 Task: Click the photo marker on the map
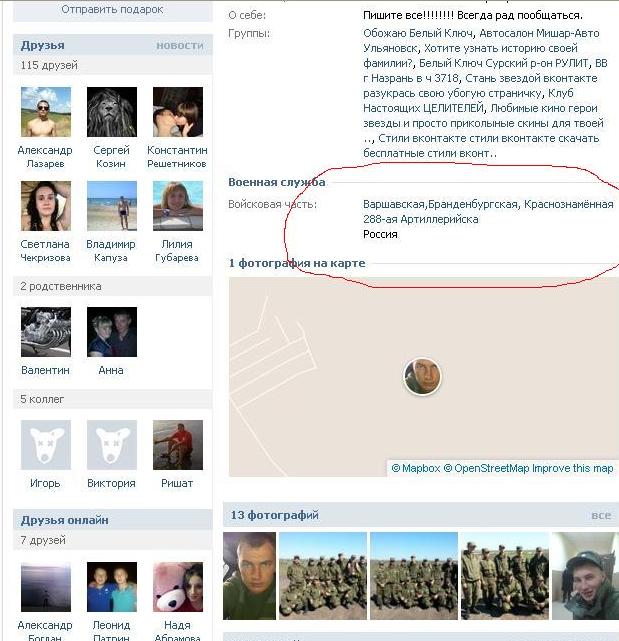pos(422,377)
